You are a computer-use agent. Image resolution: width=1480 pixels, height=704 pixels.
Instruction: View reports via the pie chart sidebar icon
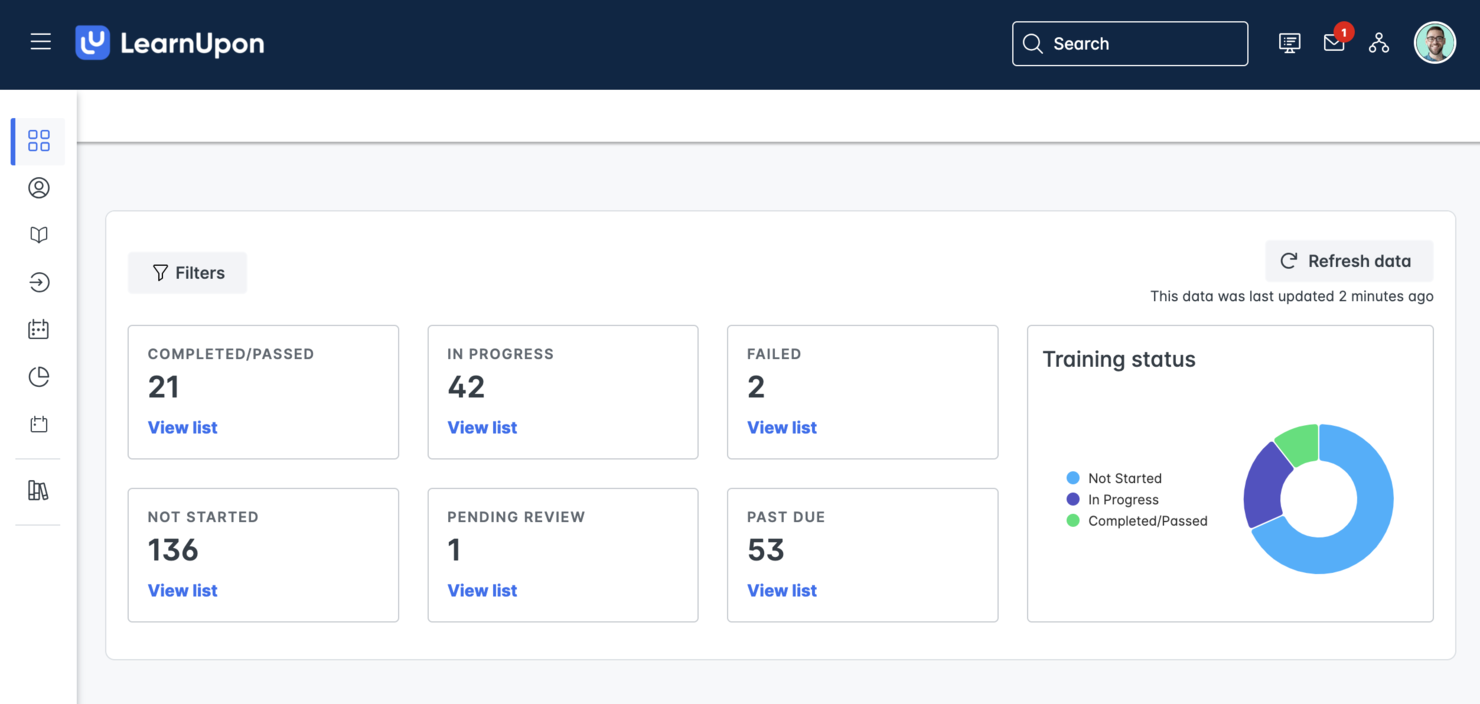[38, 376]
